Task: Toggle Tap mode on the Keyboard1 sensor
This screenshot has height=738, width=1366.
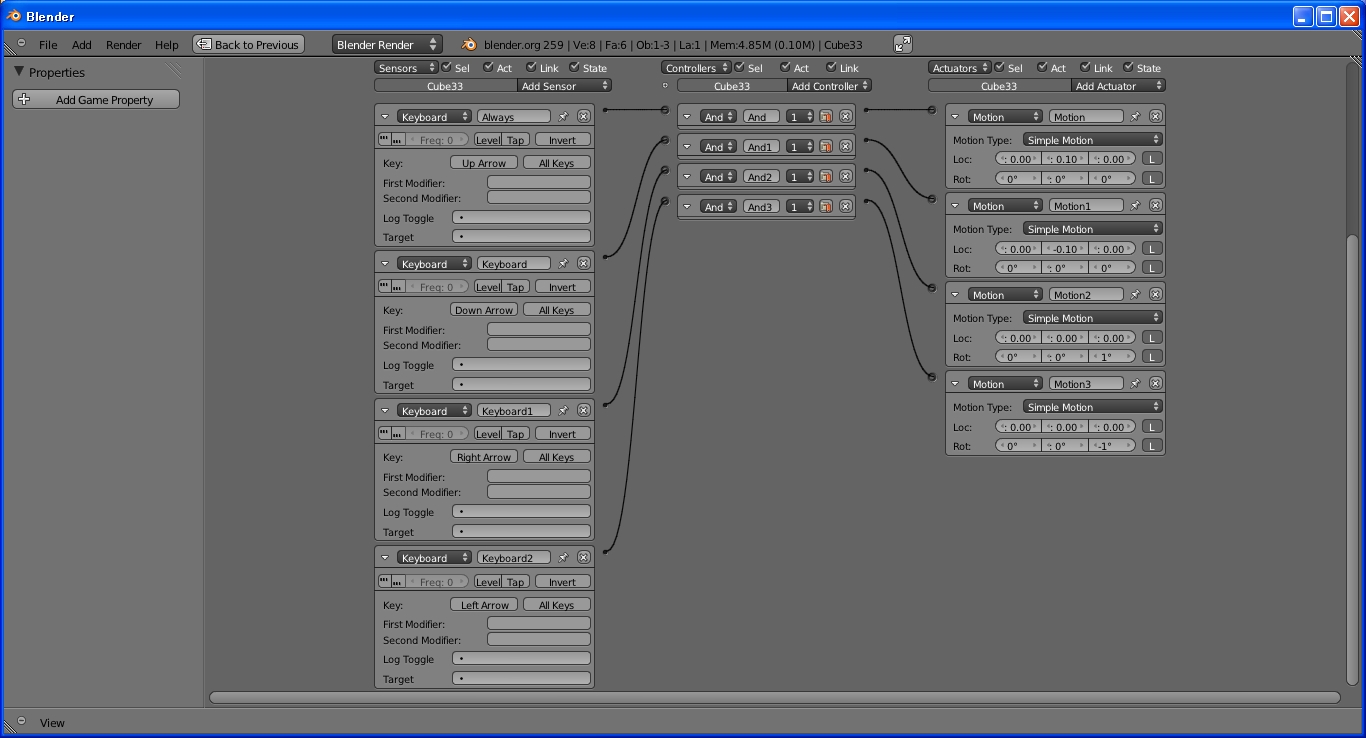Action: click(x=514, y=433)
